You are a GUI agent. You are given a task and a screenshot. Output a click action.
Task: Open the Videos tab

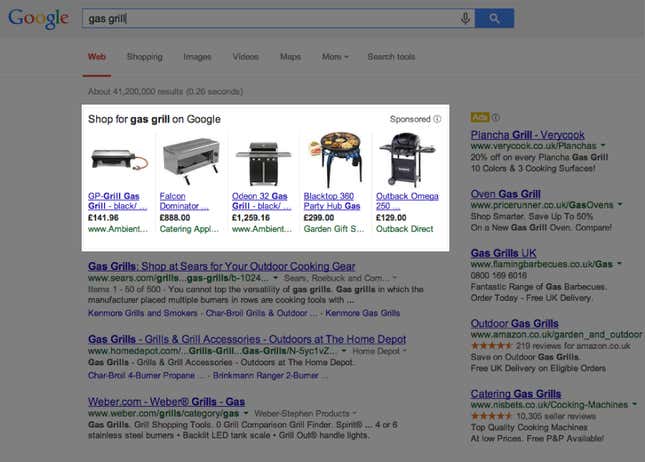pos(246,57)
